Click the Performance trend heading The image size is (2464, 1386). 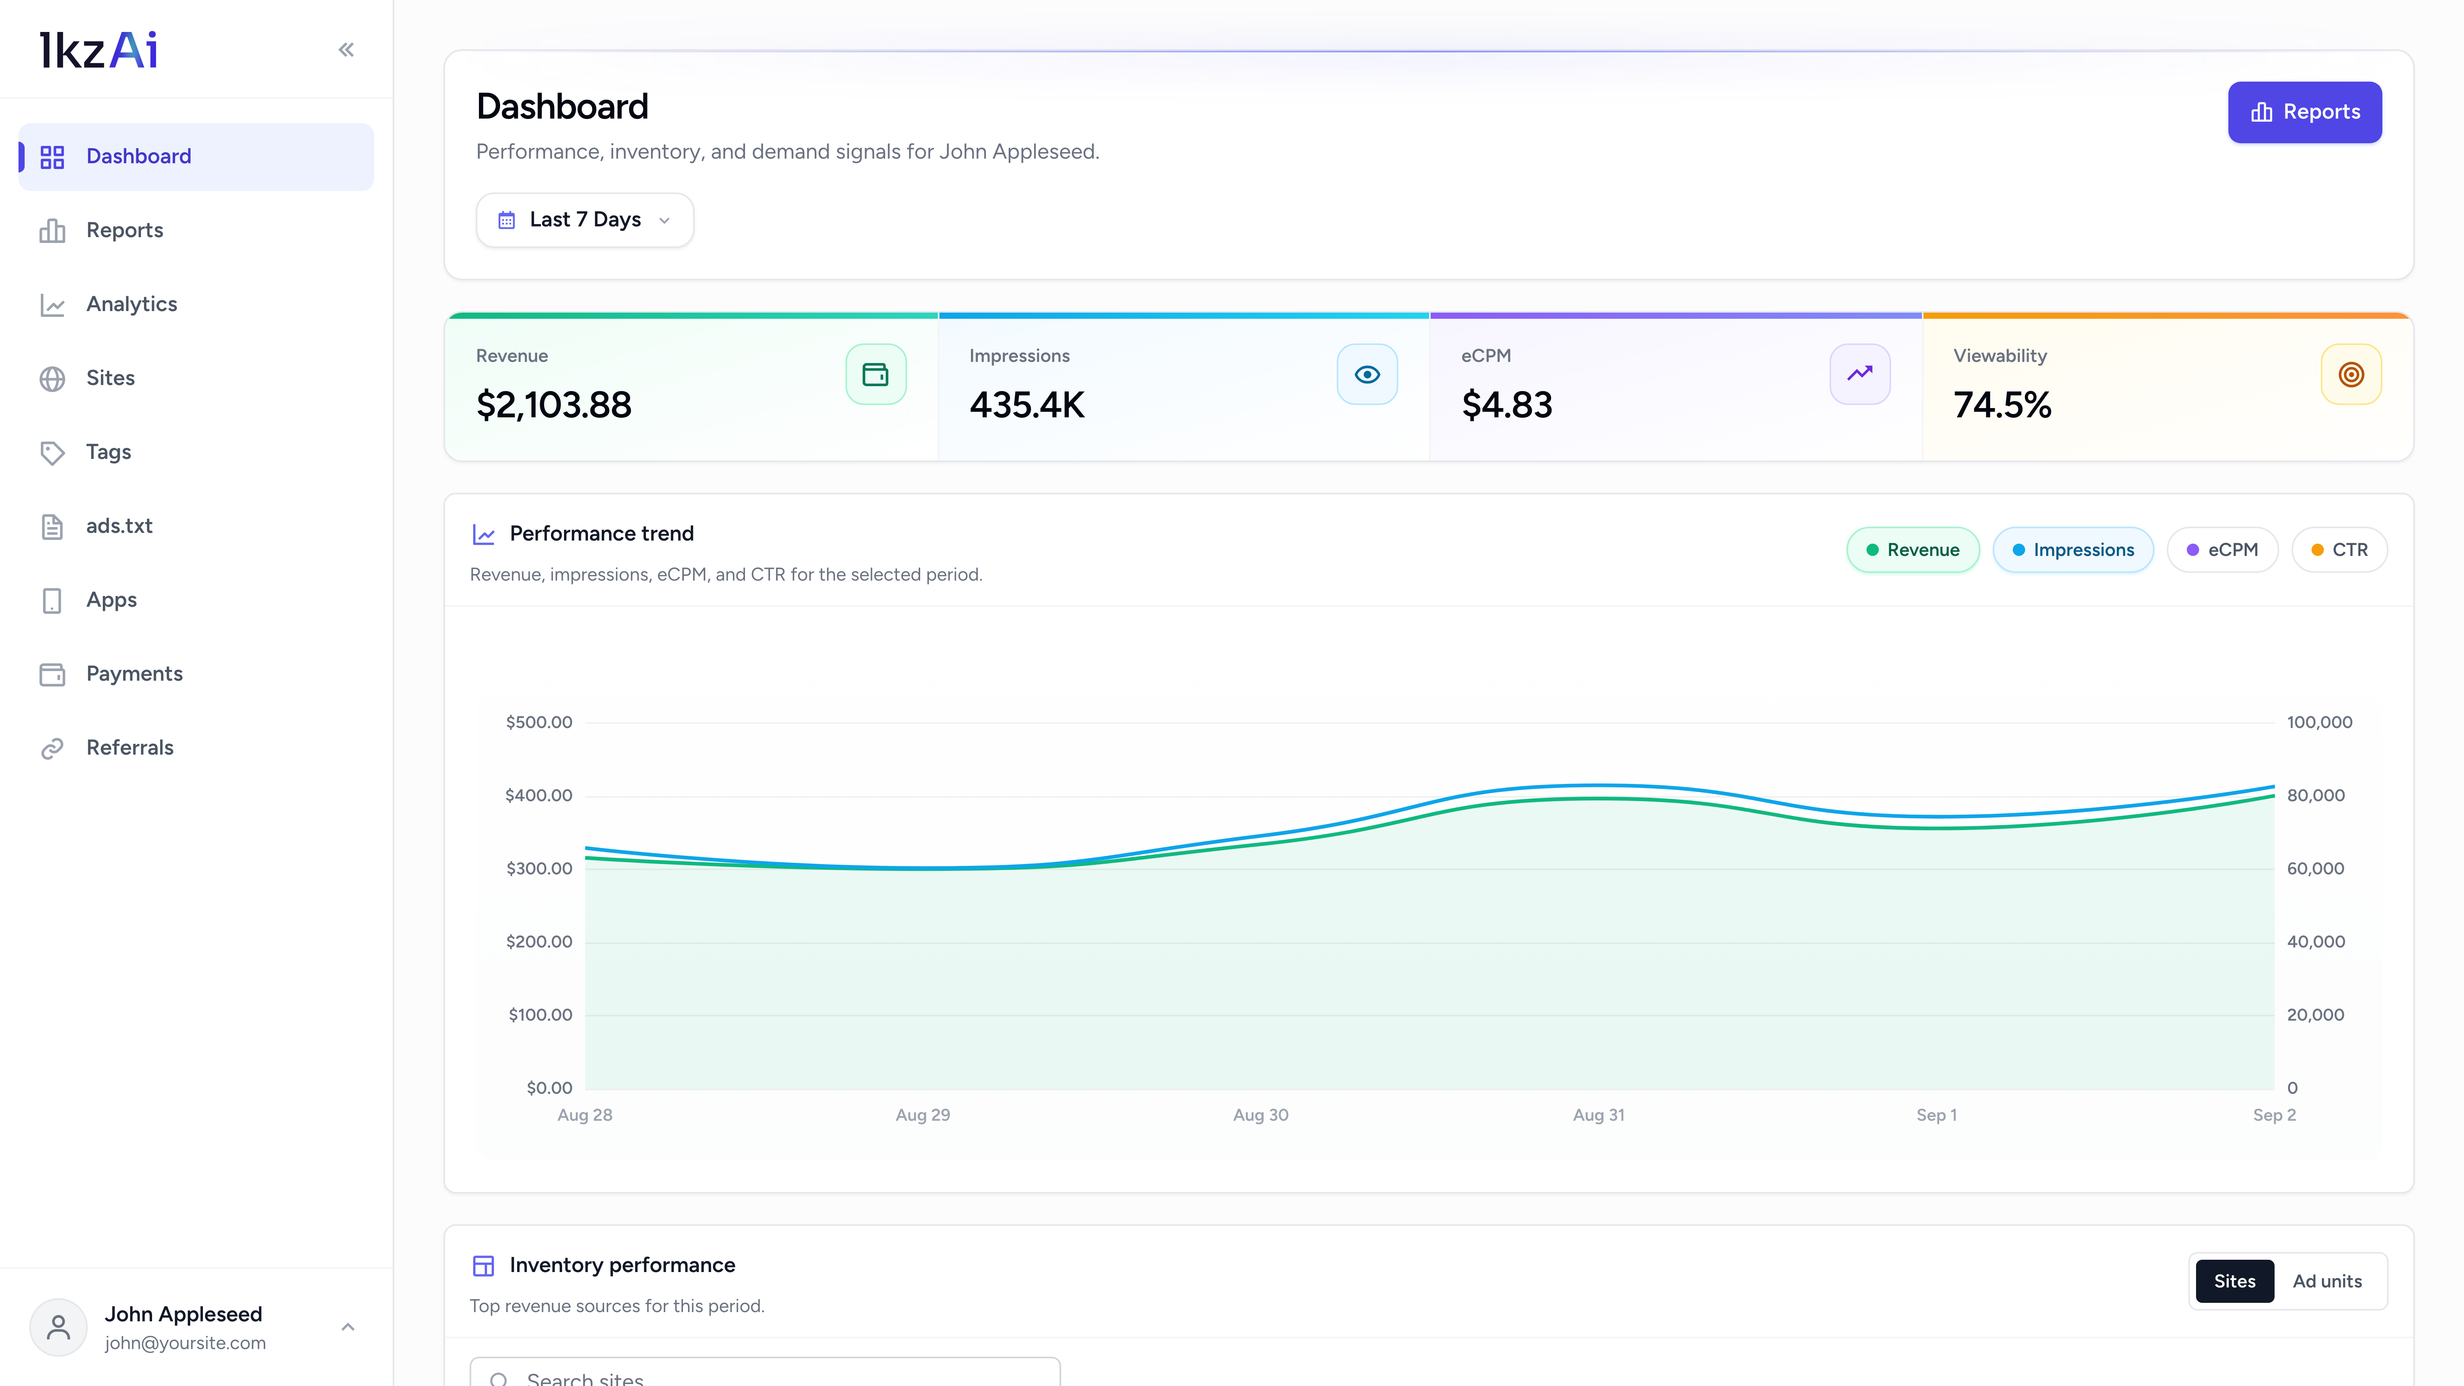tap(601, 534)
